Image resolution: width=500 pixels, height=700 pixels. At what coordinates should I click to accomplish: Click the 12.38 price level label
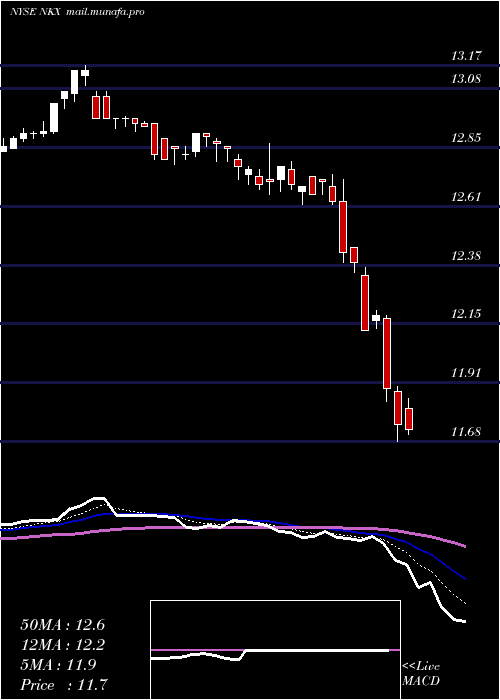point(466,256)
